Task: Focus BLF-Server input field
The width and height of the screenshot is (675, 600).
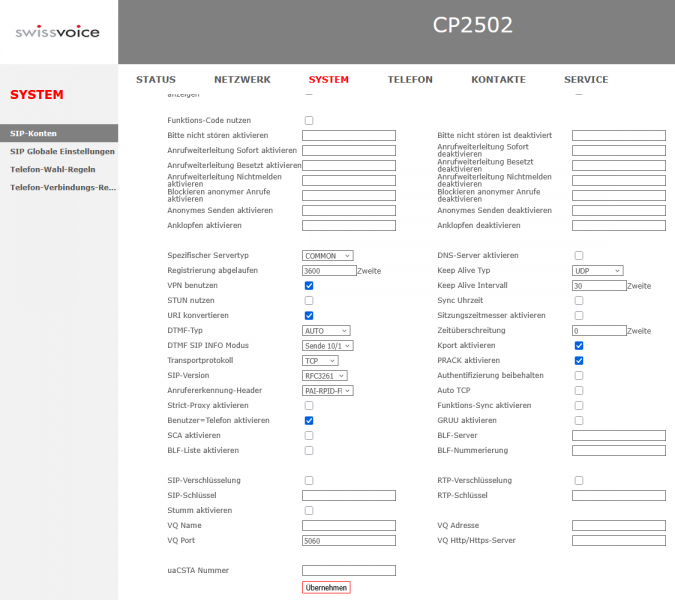Action: tap(619, 436)
